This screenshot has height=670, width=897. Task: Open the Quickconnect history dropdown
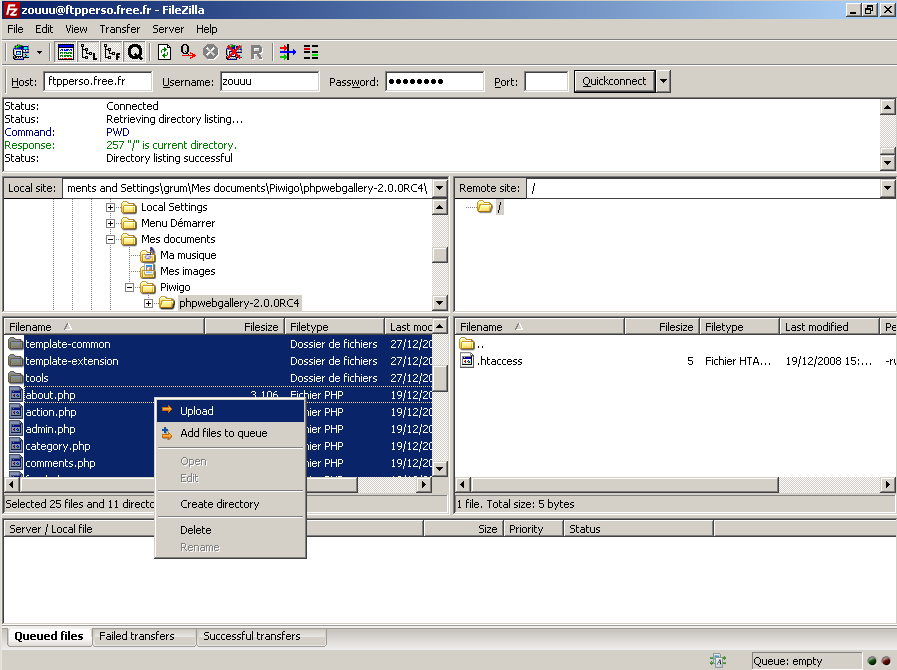coord(663,81)
